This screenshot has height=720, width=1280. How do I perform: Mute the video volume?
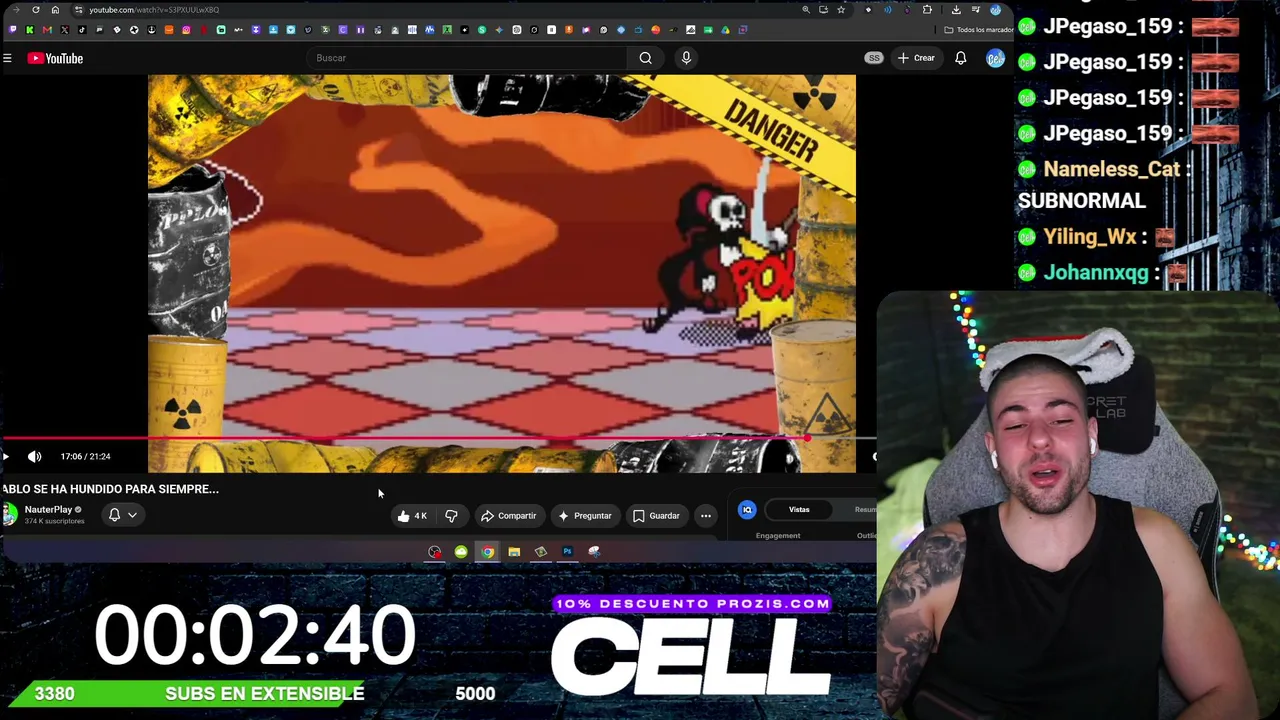35,457
